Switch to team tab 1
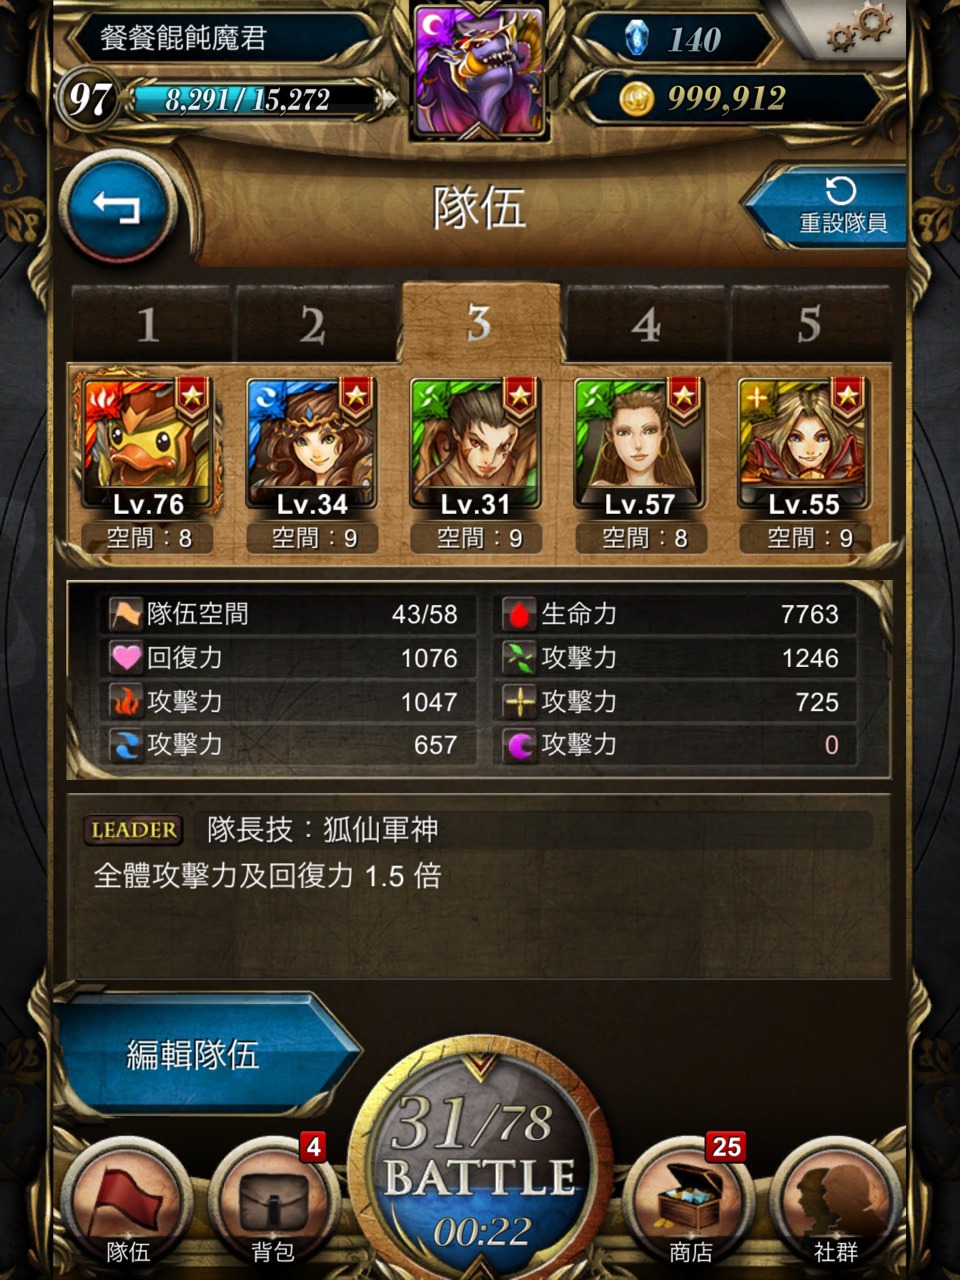The width and height of the screenshot is (960, 1280). coord(149,324)
